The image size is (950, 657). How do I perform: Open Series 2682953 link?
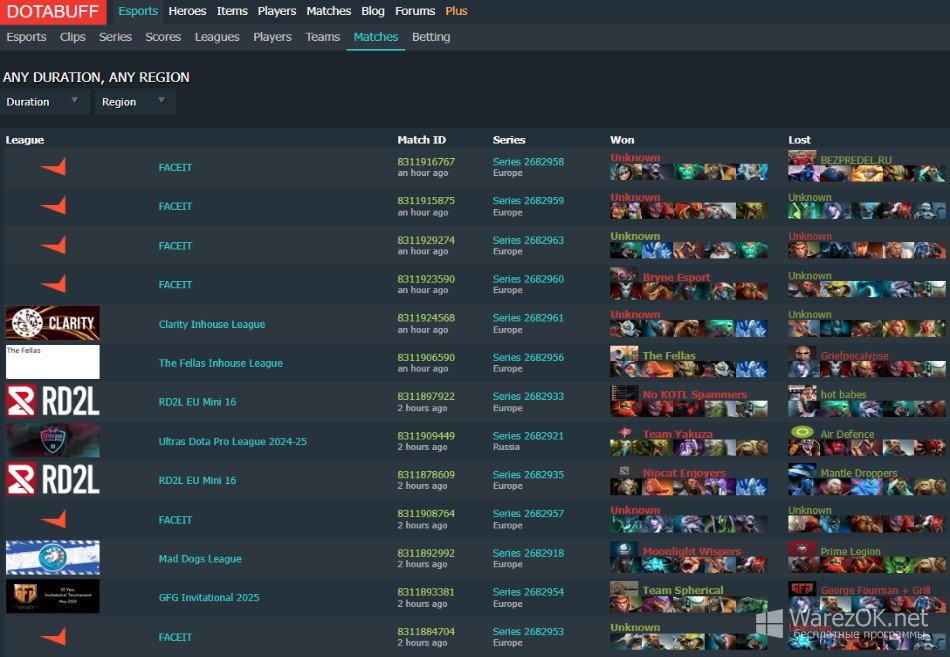(528, 632)
